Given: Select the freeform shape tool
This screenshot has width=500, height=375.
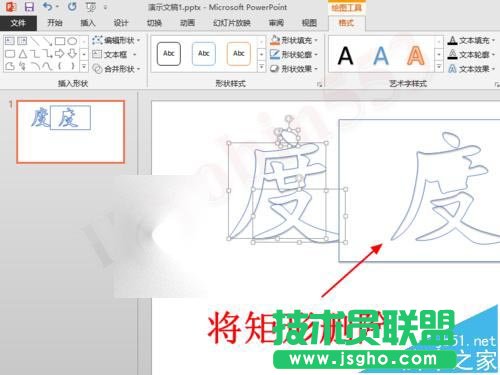Looking at the screenshot, I should pos(10,66).
